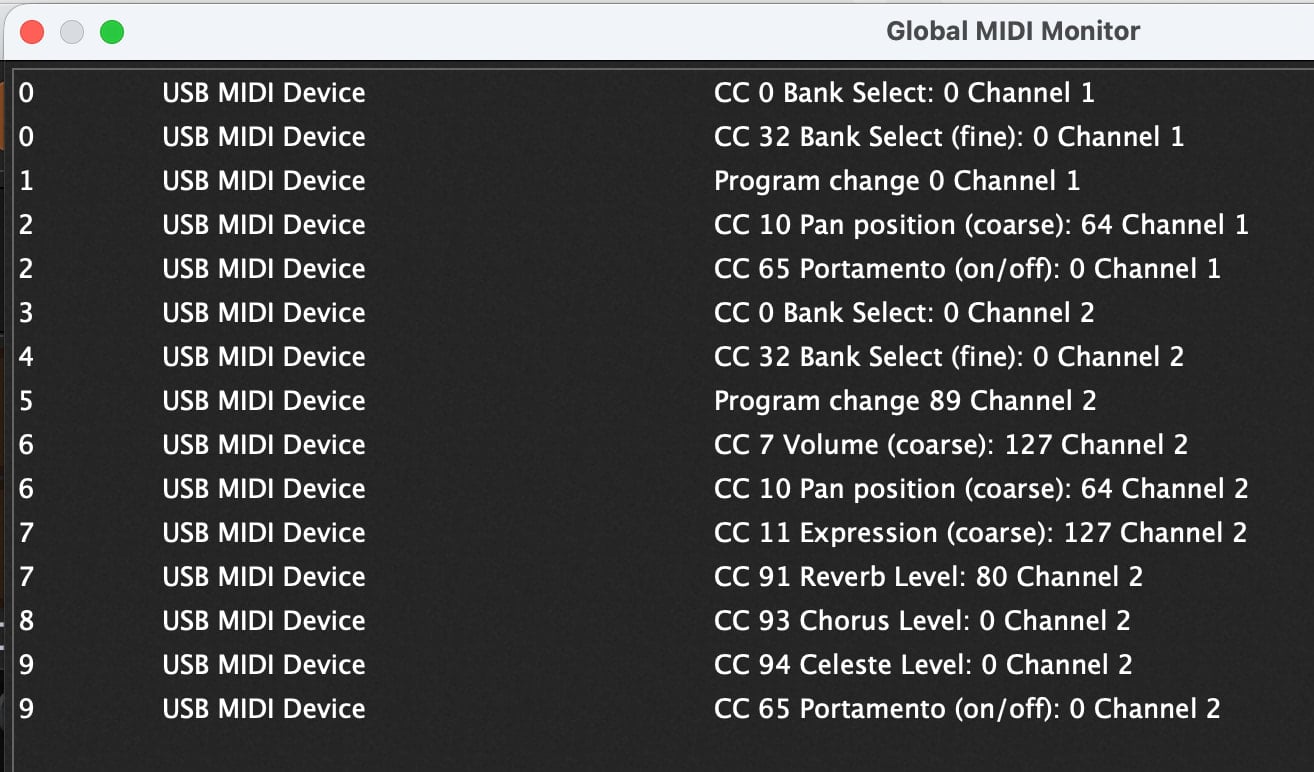
Task: Click the CC 7 Volume 127 message
Action: 950,445
